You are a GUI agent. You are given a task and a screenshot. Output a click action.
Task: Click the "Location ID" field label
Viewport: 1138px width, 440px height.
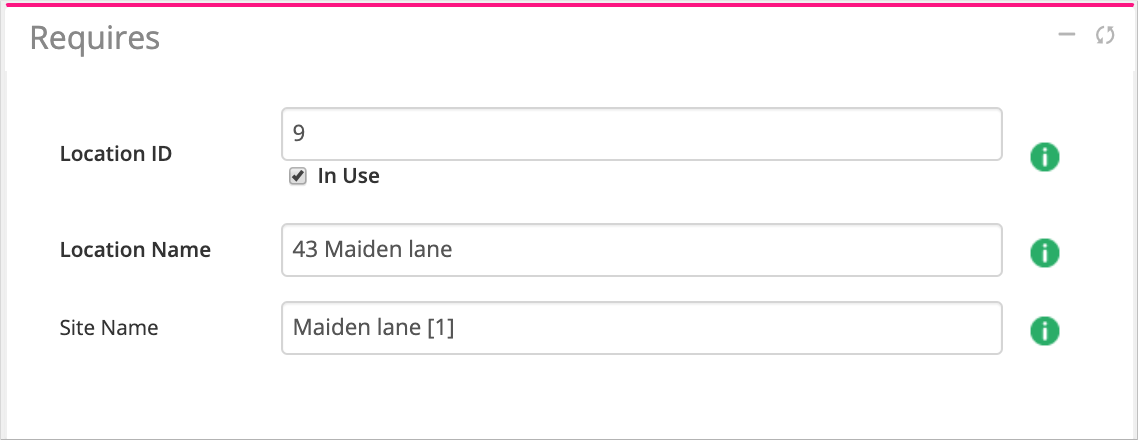pos(116,154)
